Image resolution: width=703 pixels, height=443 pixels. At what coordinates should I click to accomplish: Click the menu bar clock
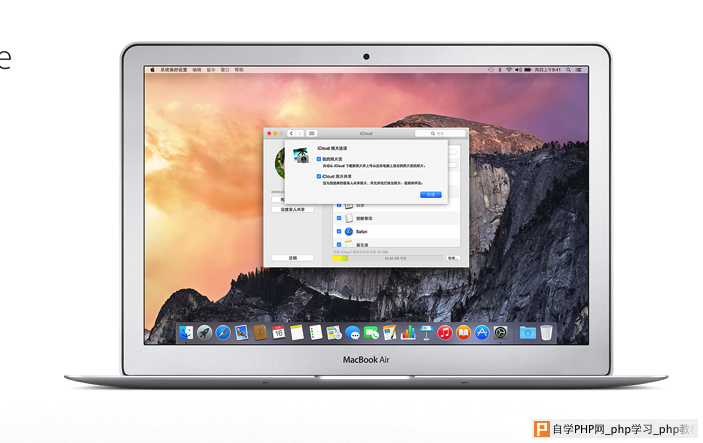(x=548, y=70)
